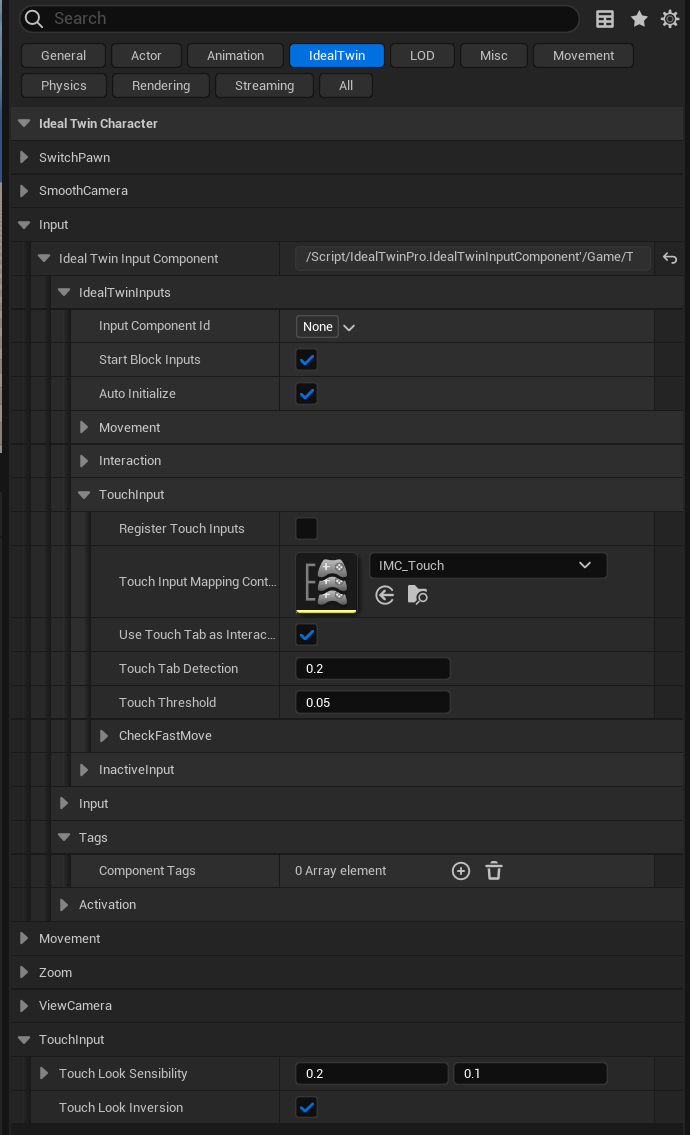The height and width of the screenshot is (1135, 690).
Task: Click the Touch Tab Detection value field
Action: click(372, 669)
